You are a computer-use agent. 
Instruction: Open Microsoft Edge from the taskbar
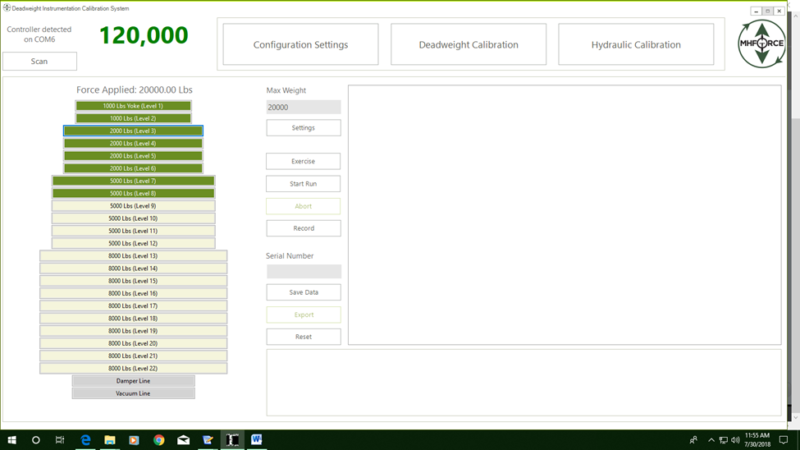pyautogui.click(x=85, y=440)
